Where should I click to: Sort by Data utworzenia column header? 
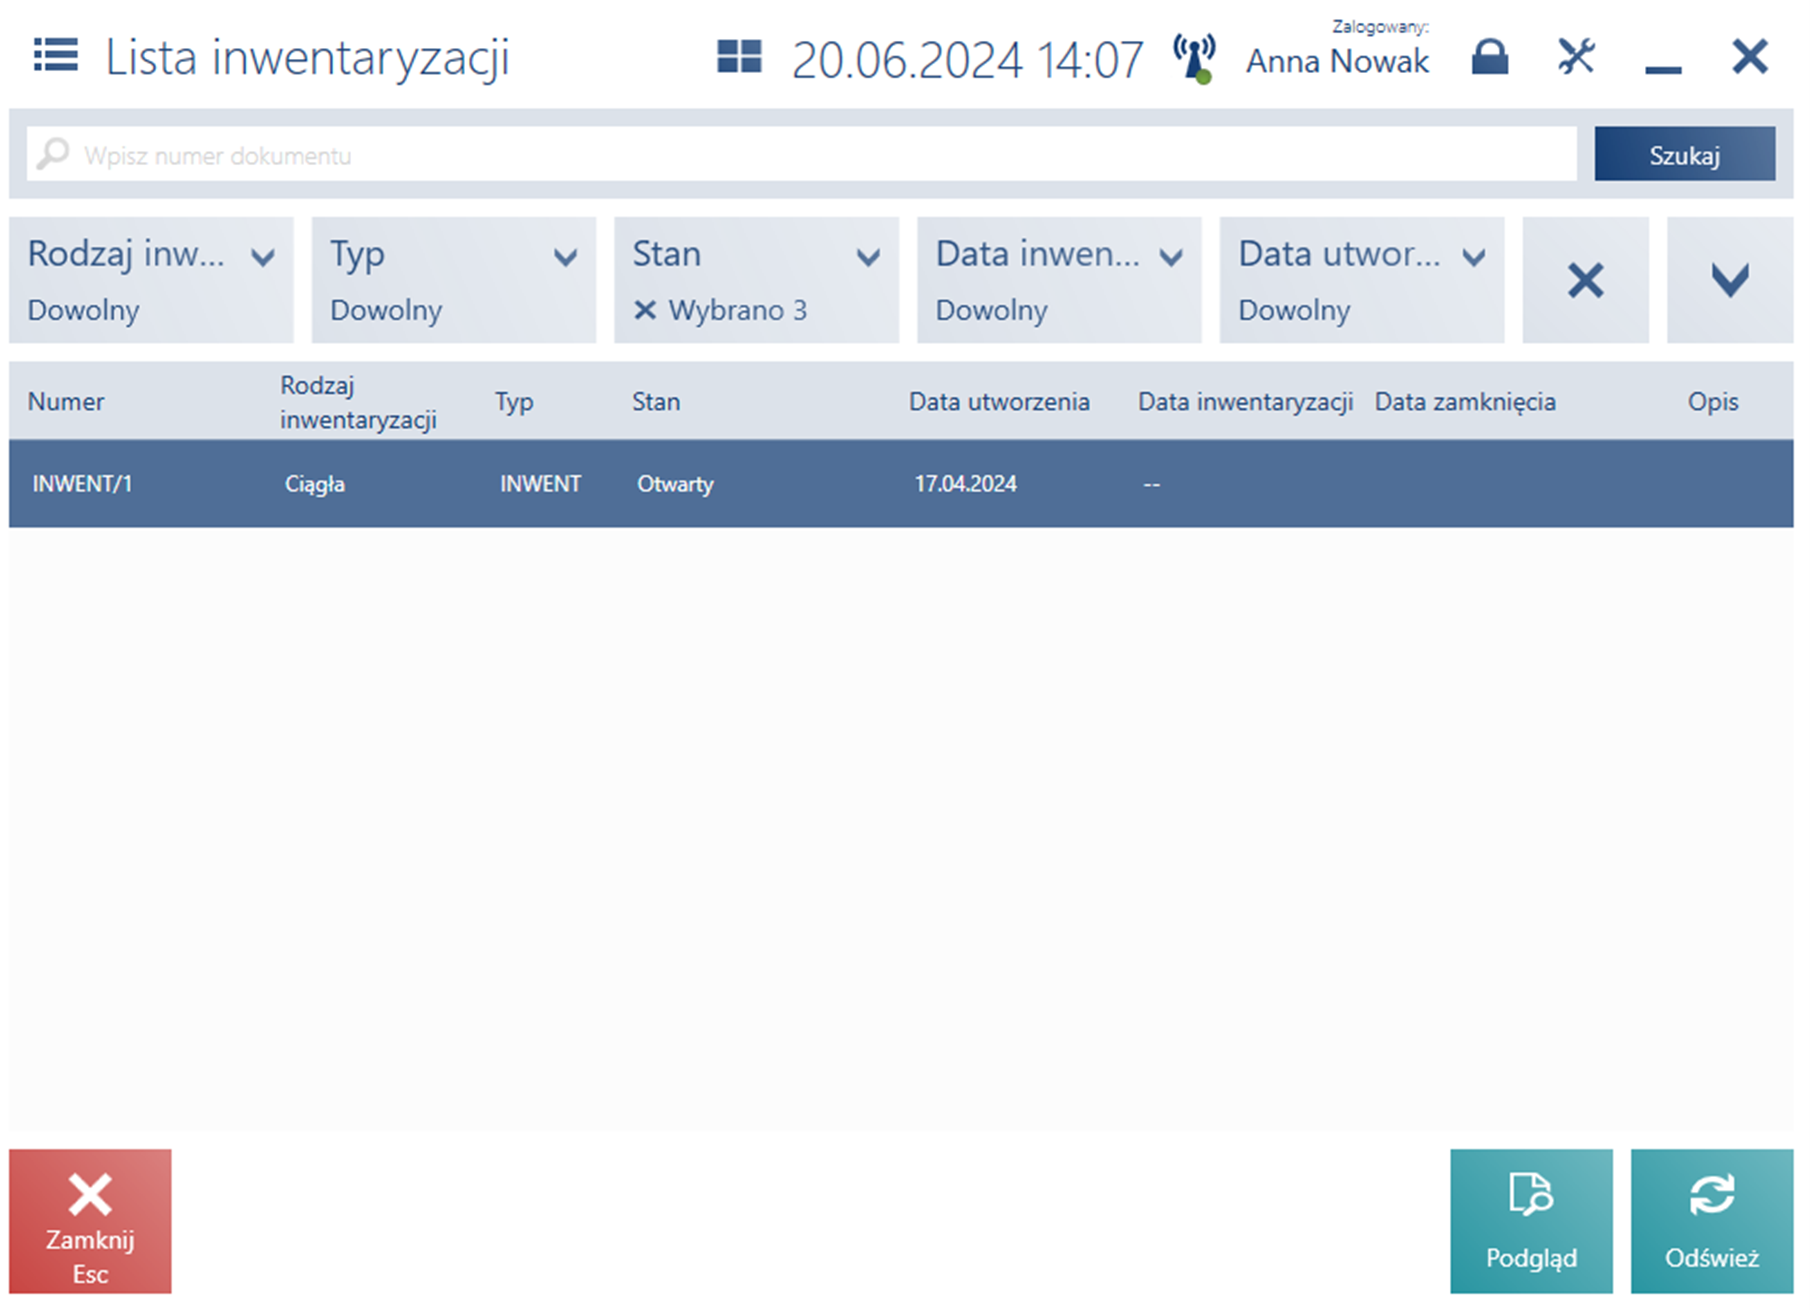(x=999, y=402)
